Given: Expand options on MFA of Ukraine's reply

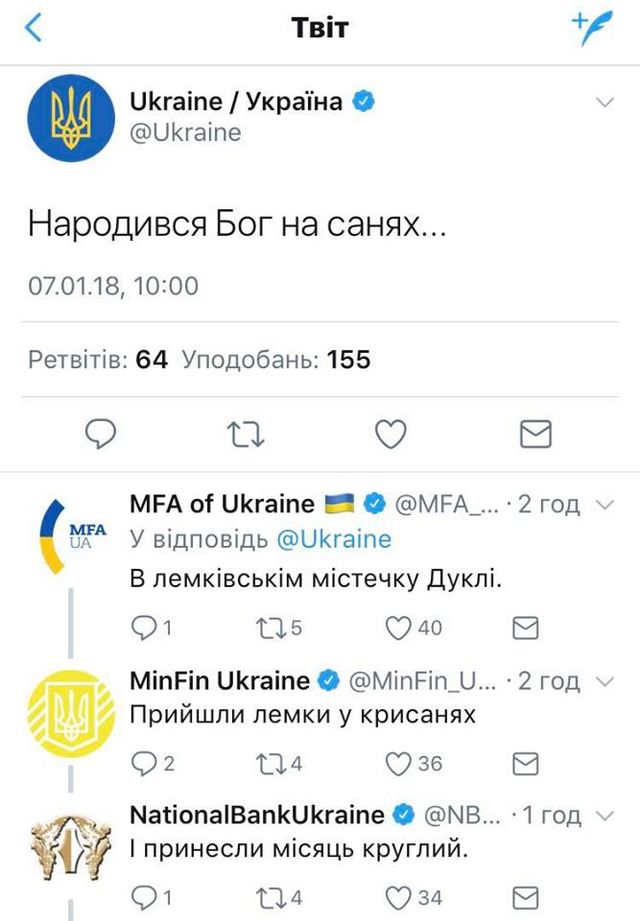Looking at the screenshot, I should (605, 505).
